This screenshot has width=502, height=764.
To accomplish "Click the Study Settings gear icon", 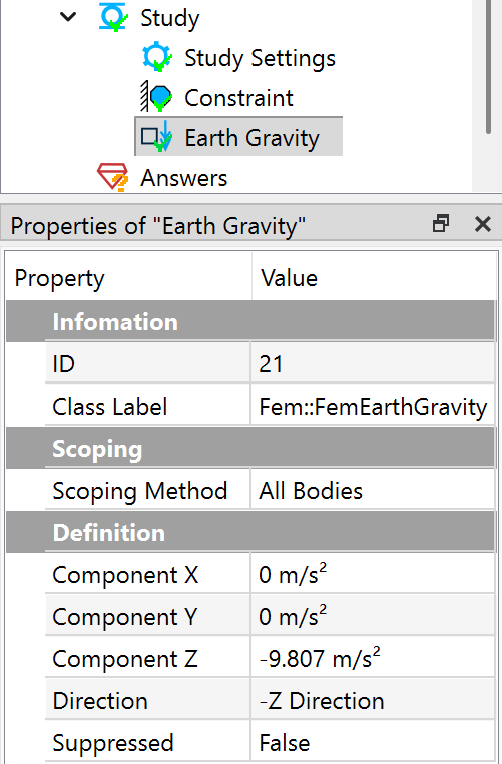I will 157,57.
